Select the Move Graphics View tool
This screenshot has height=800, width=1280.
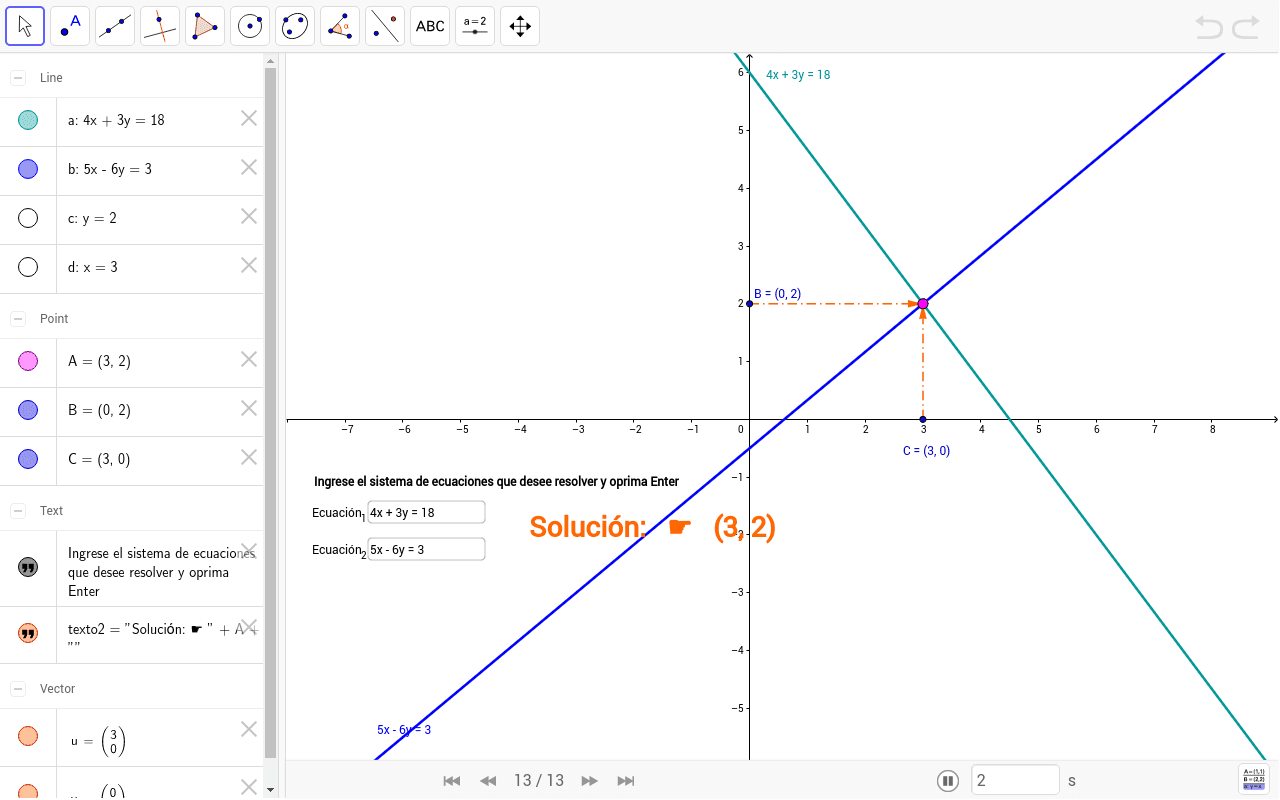(520, 26)
